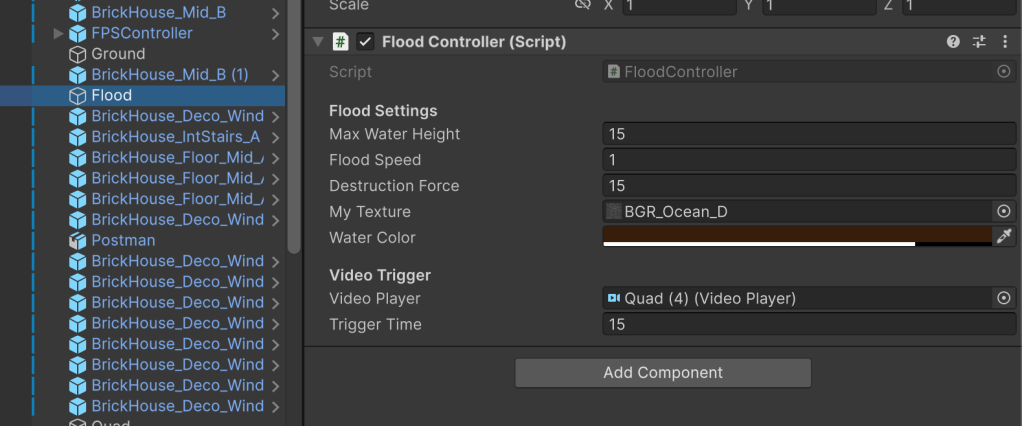Open BrickHouse_Mid_B (1) prefab via its chevron
This screenshot has height=426, width=1022.
[275, 75]
